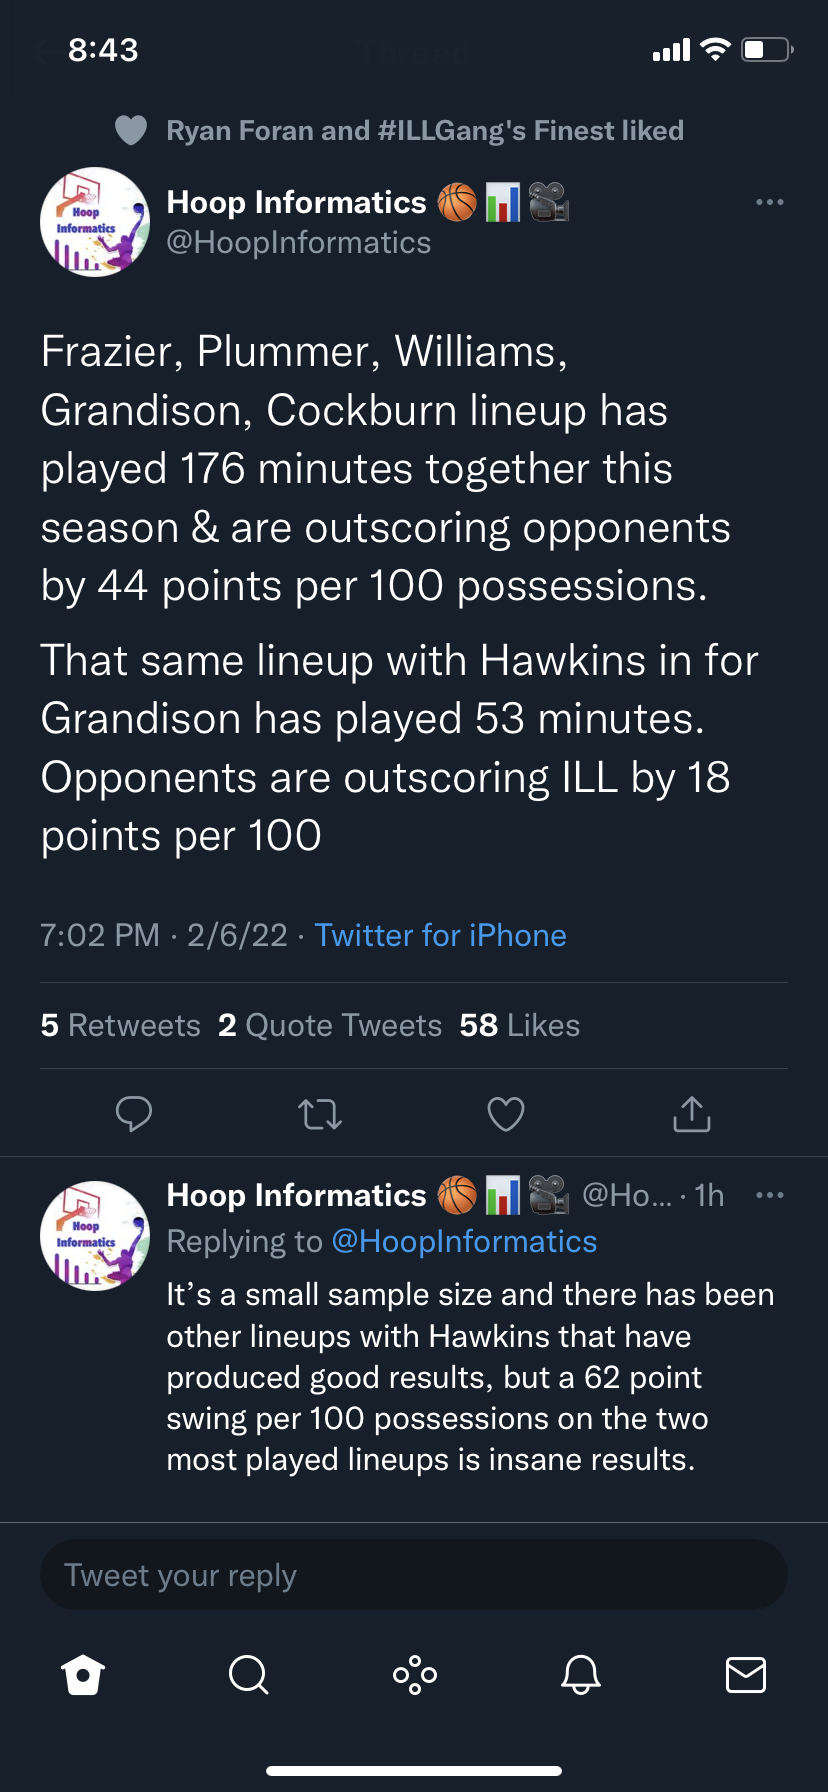Tap the liked-by heart icon at top

point(131,130)
